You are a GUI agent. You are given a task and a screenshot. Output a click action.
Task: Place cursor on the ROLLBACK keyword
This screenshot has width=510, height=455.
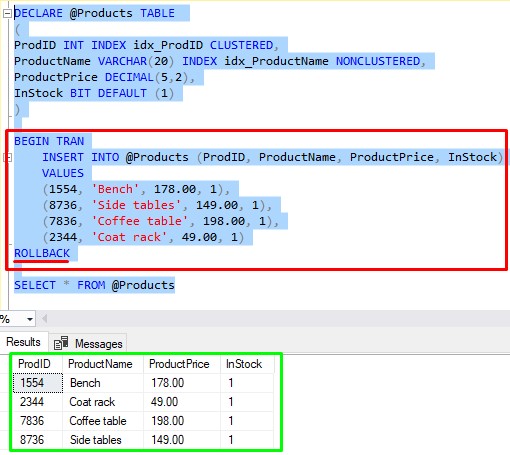pos(42,253)
